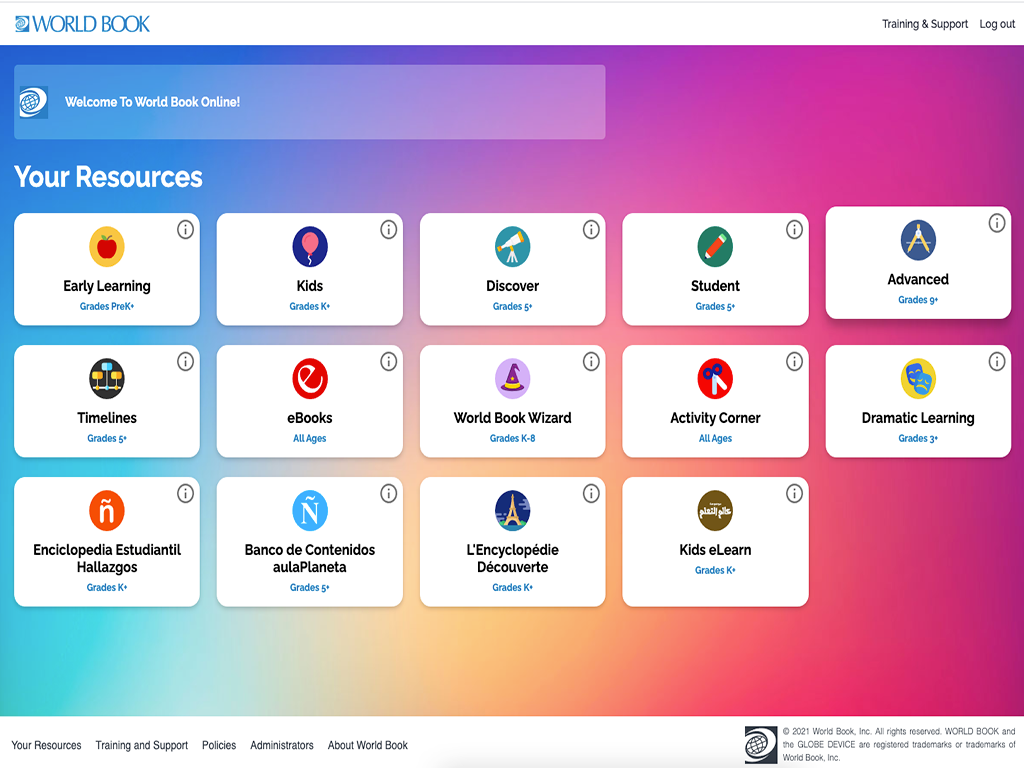Image resolution: width=1024 pixels, height=768 pixels.
Task: Show info for Dramatic Learning
Action: tap(997, 362)
